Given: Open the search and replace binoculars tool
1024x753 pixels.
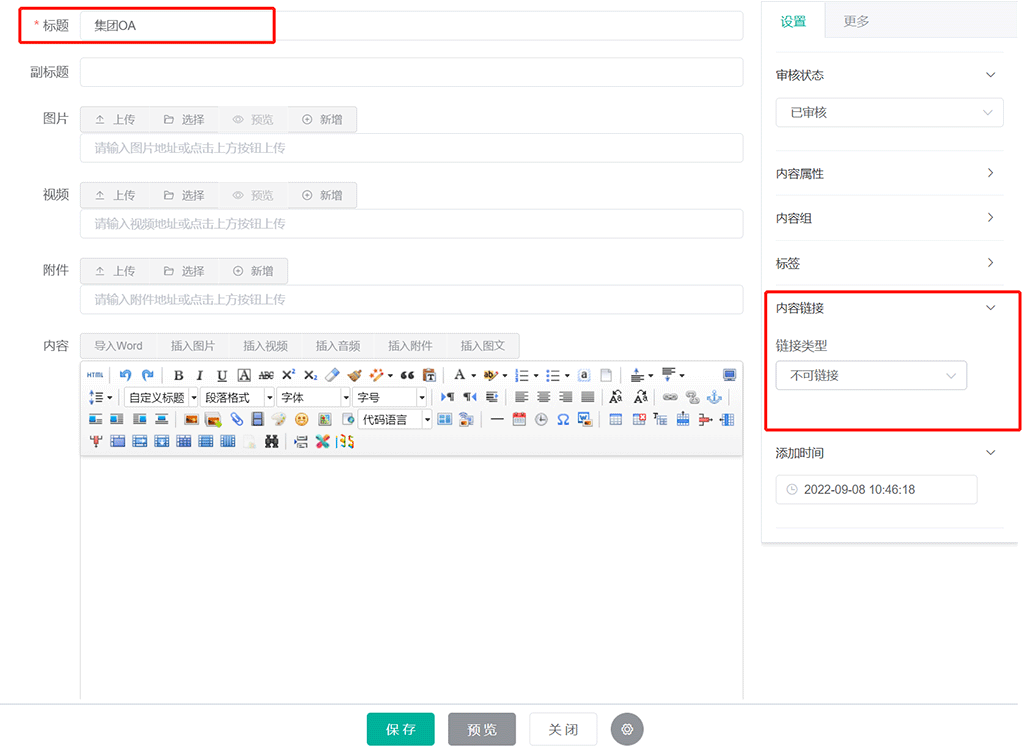Looking at the screenshot, I should click(x=271, y=442).
